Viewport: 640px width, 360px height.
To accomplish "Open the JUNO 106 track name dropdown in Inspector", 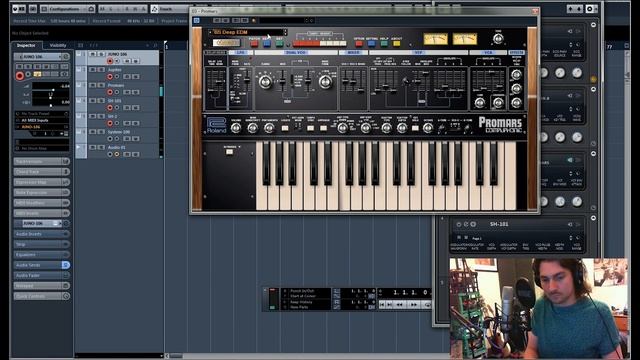I will 38,57.
